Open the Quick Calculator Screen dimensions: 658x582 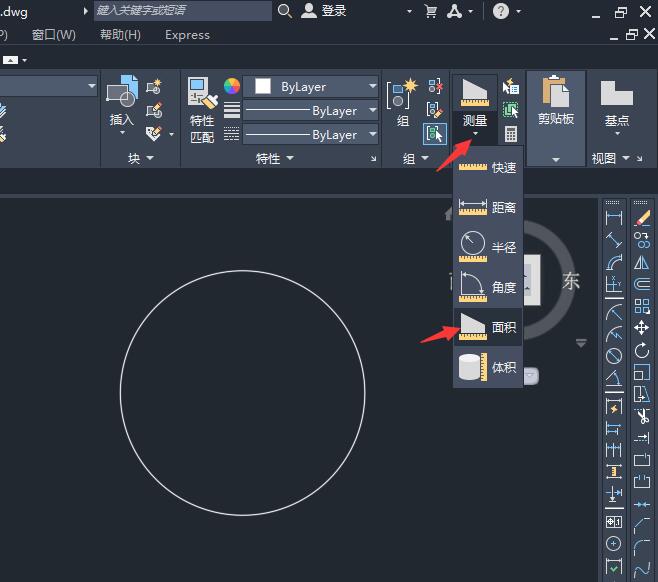pos(510,134)
